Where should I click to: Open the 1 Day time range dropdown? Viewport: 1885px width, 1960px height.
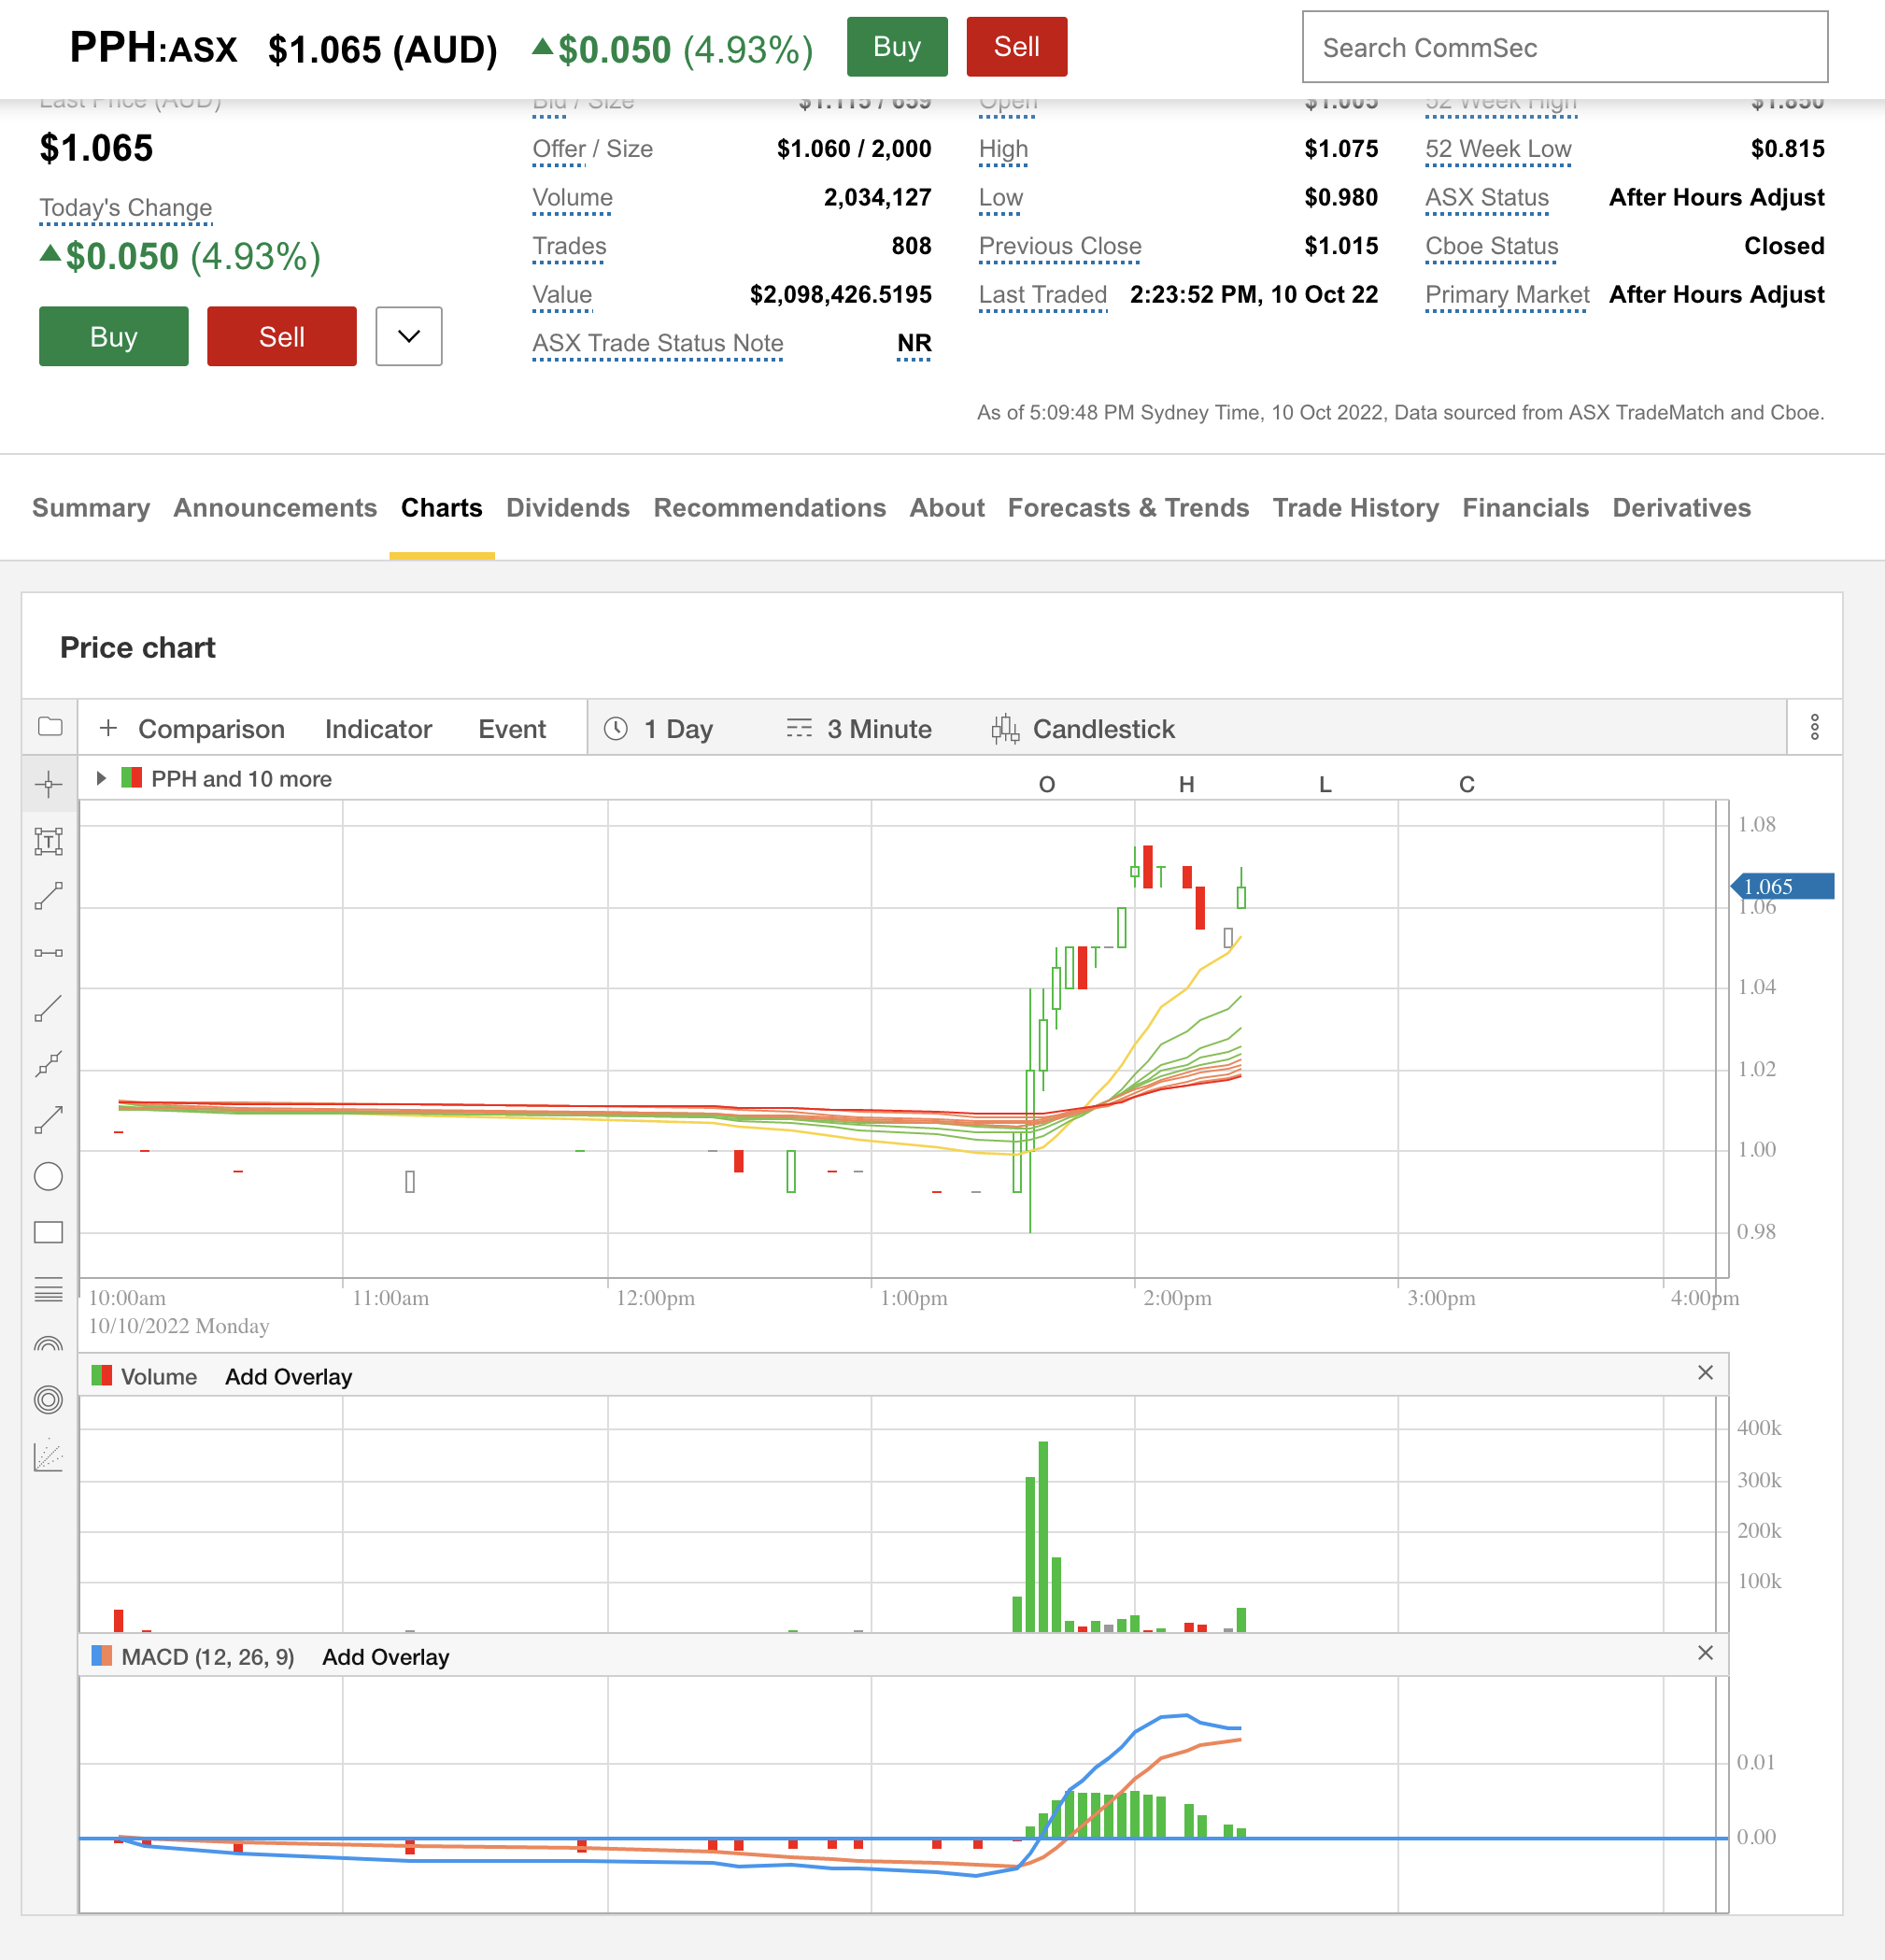(660, 729)
